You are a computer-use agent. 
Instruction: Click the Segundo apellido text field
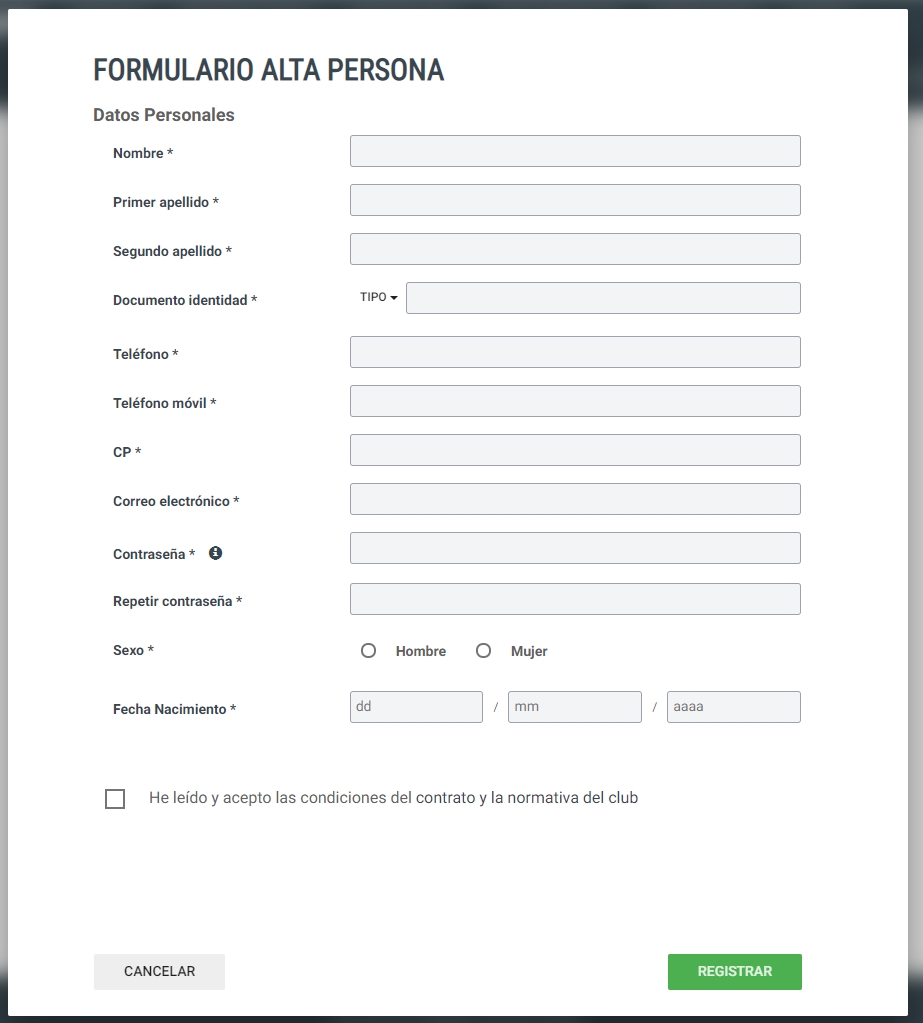point(575,249)
